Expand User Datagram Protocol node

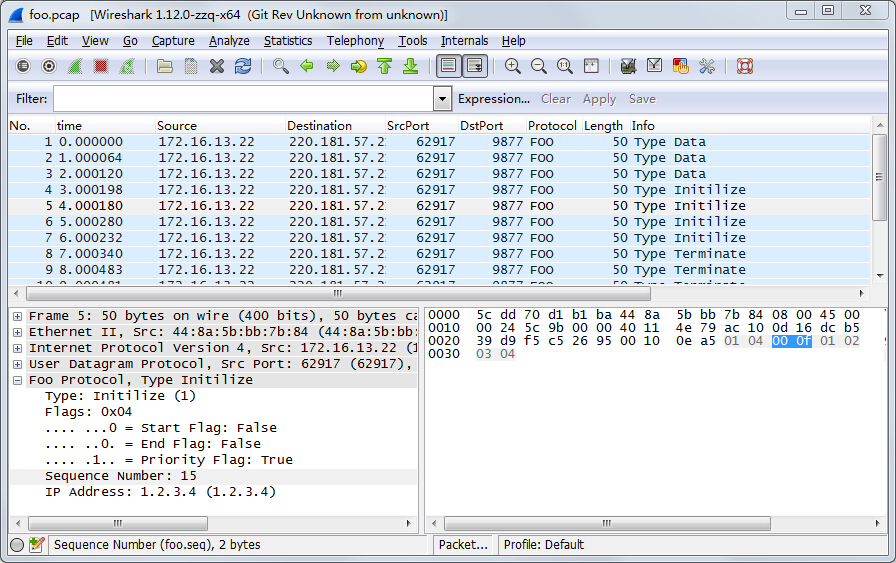pyautogui.click(x=18, y=365)
